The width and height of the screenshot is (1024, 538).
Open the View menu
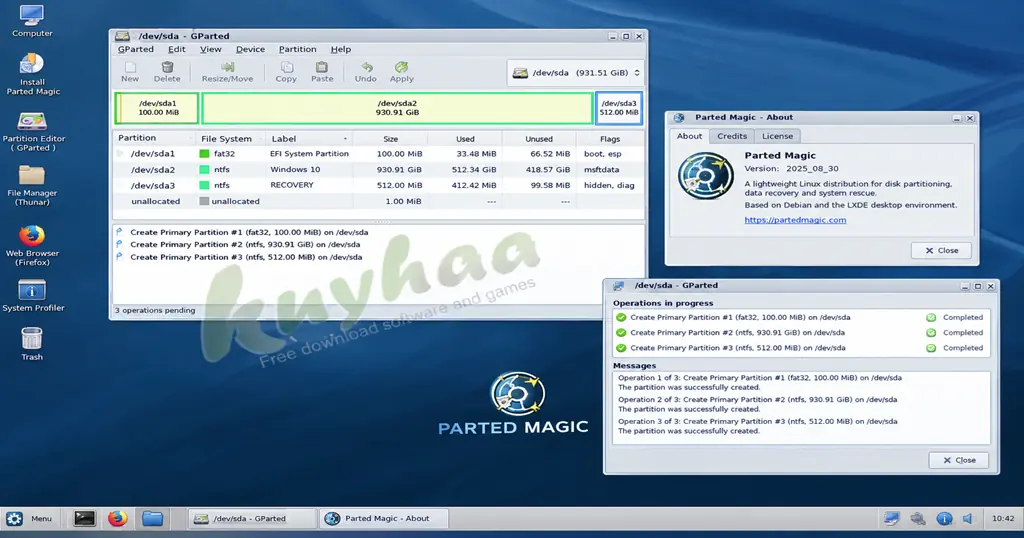[210, 49]
